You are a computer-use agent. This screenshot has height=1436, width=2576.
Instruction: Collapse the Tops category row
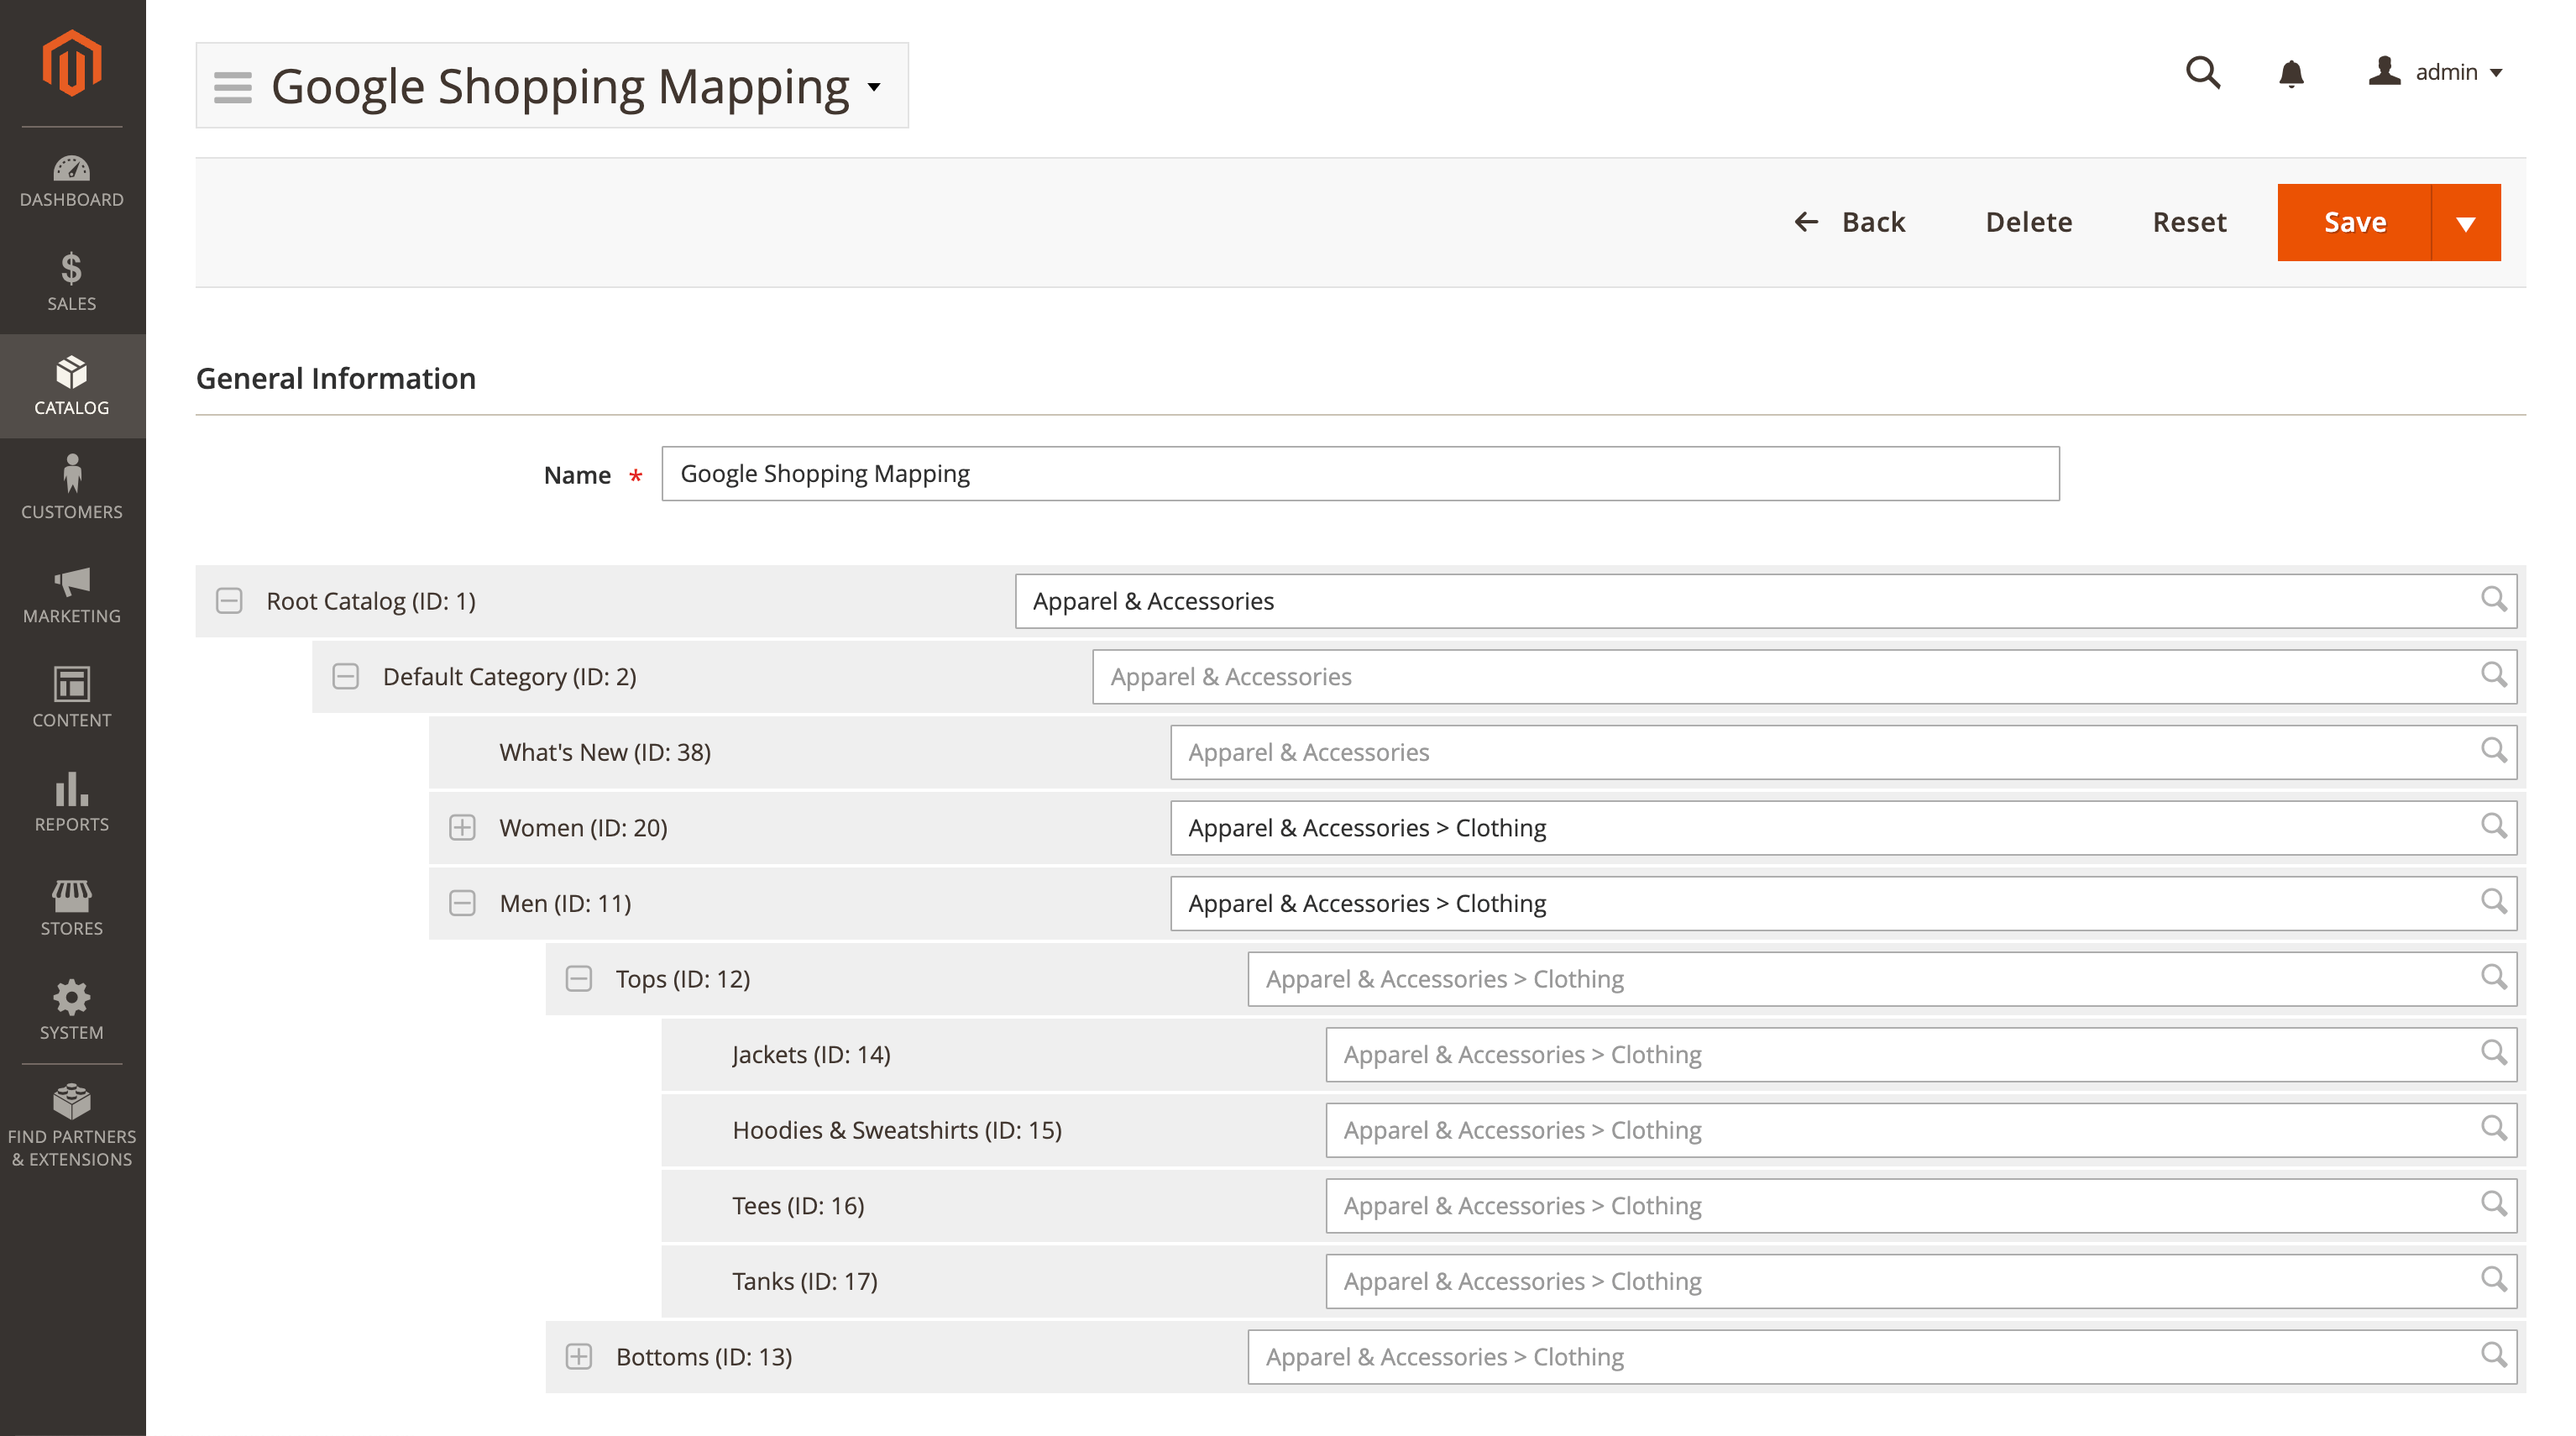[580, 978]
